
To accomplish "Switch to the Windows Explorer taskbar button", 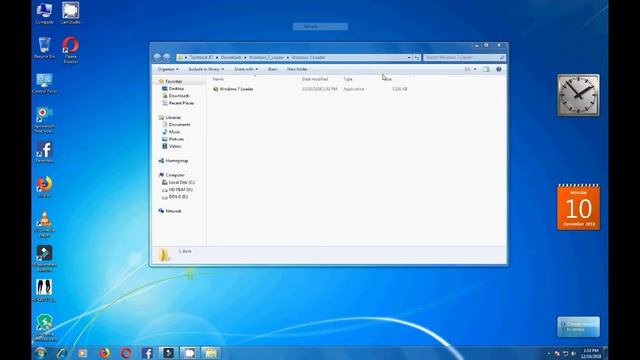I will 211,353.
